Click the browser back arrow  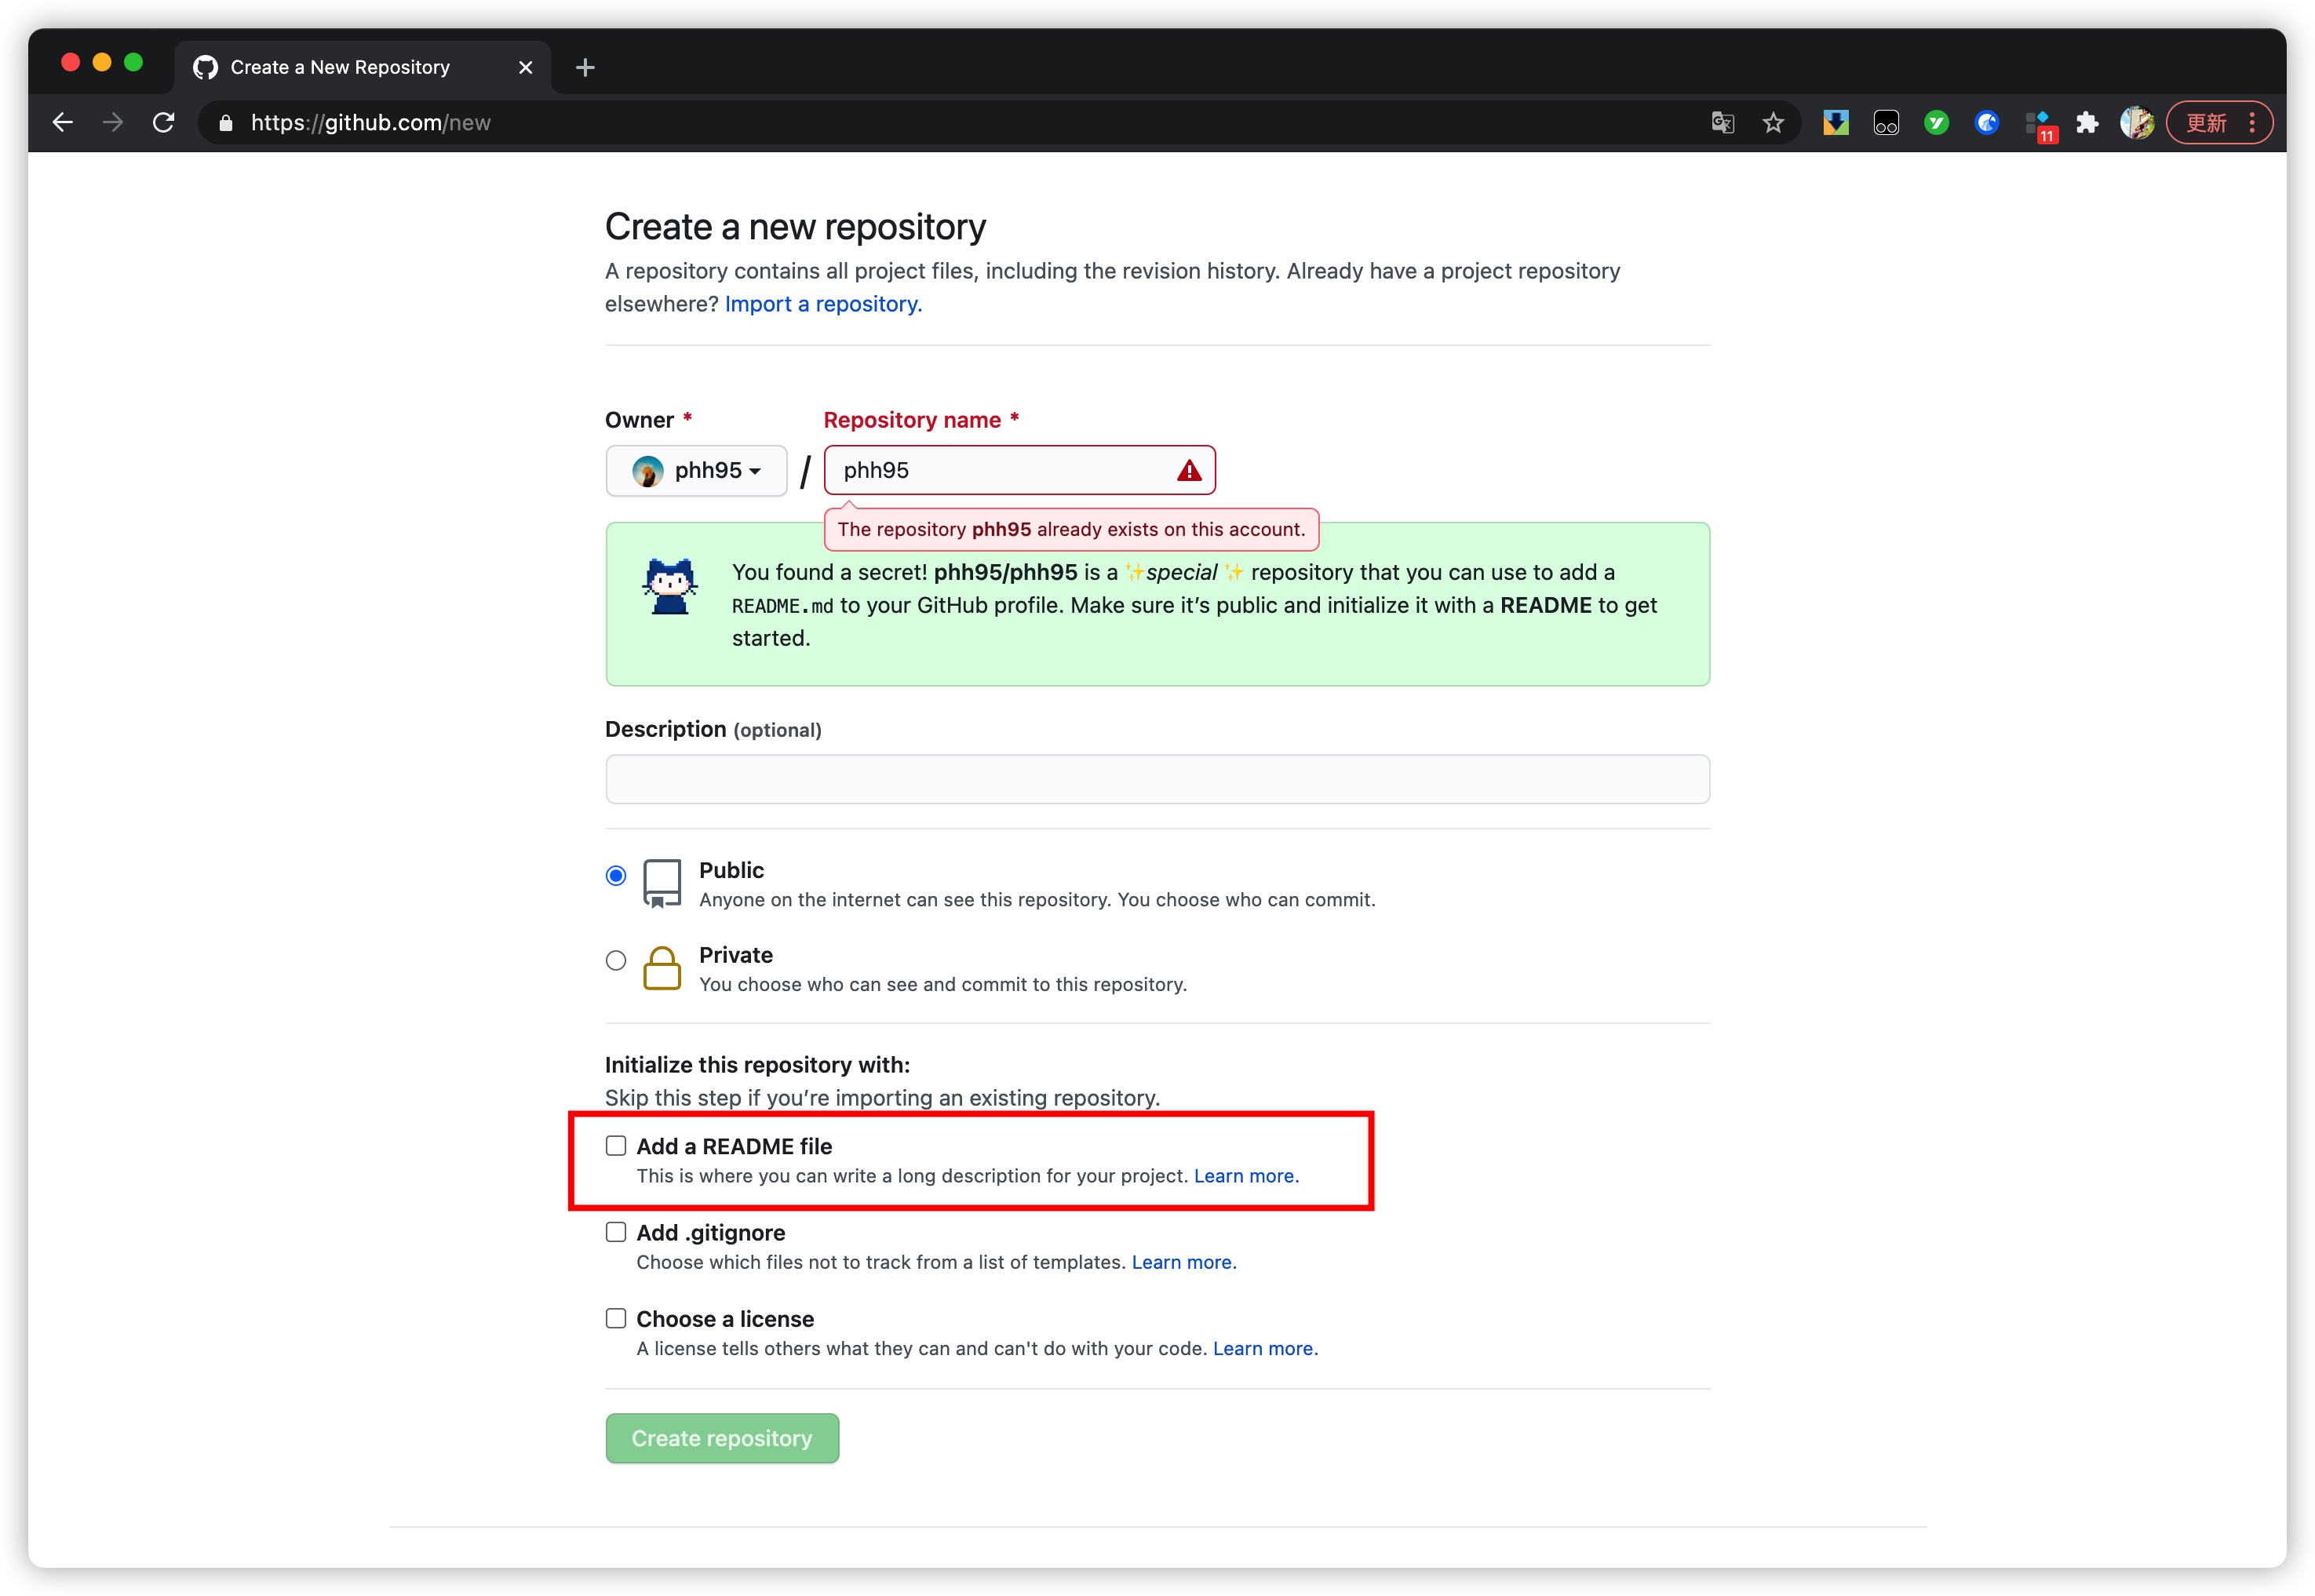tap(63, 123)
